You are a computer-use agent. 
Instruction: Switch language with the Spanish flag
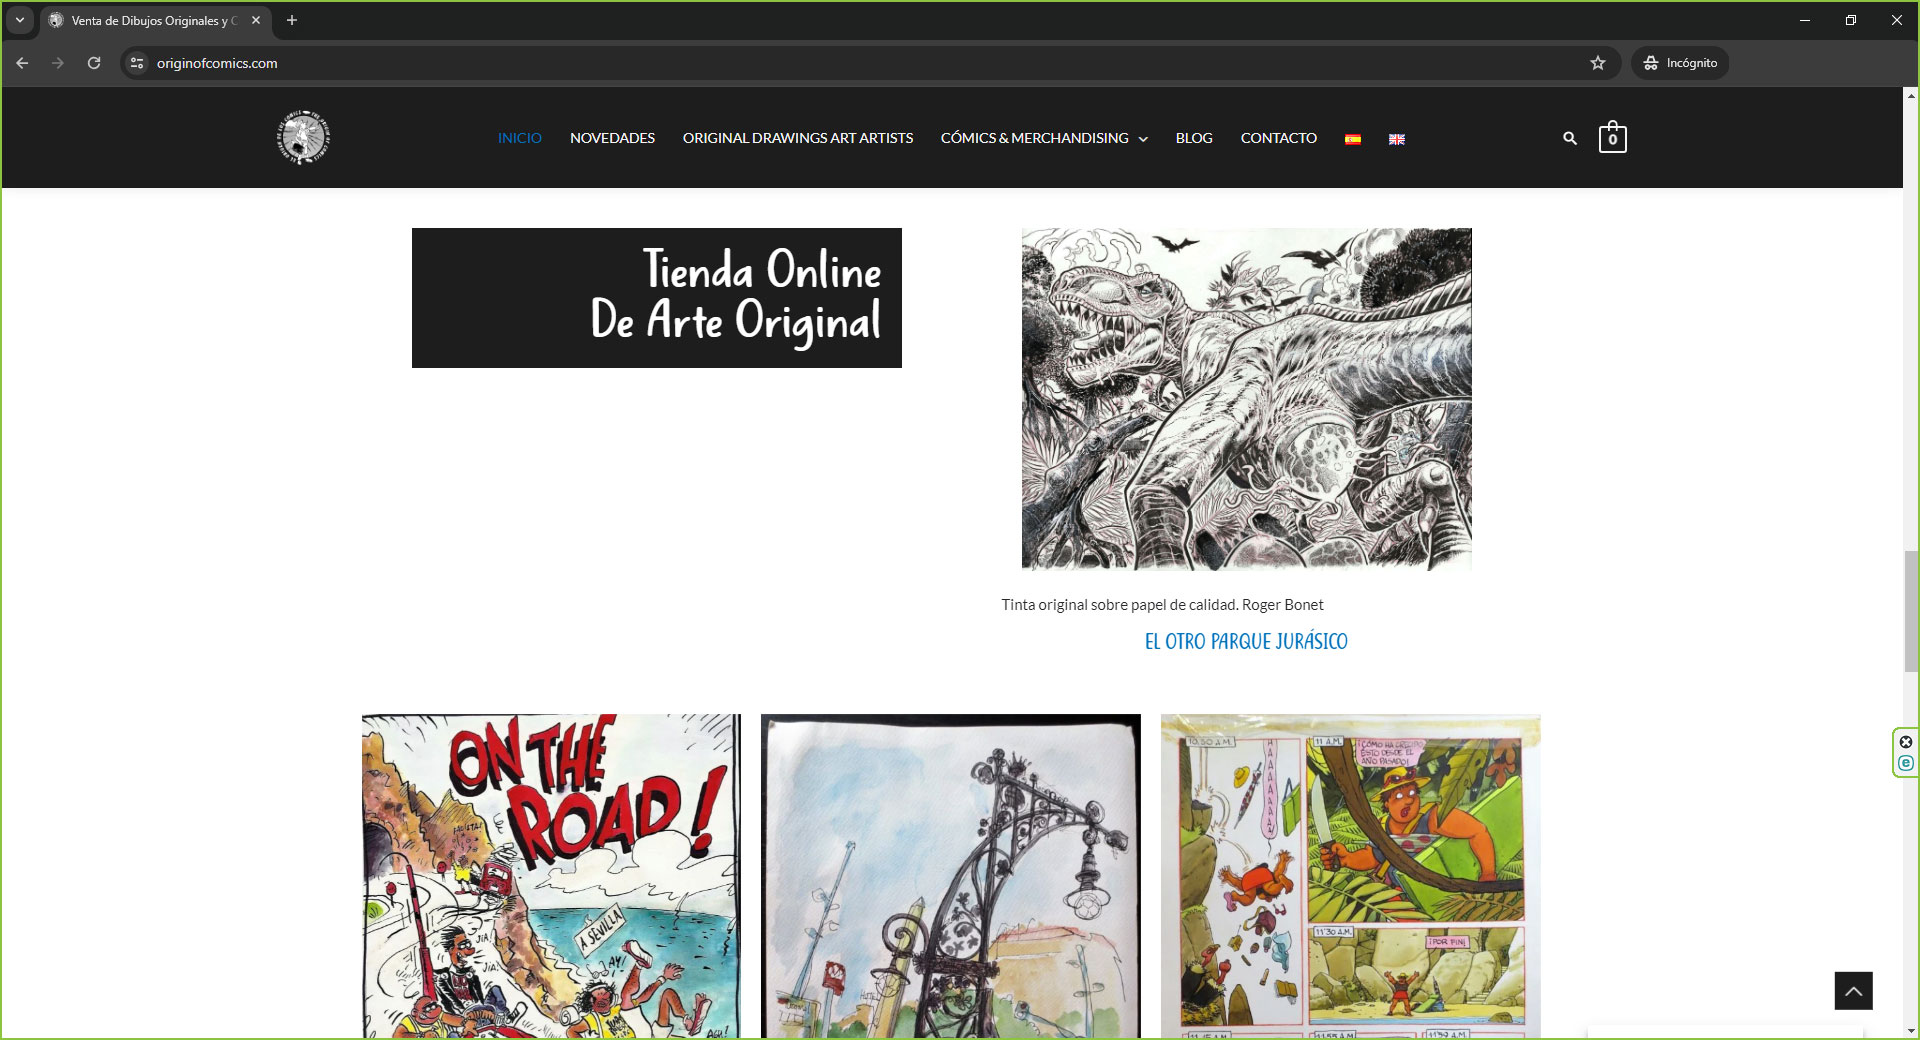pyautogui.click(x=1352, y=139)
